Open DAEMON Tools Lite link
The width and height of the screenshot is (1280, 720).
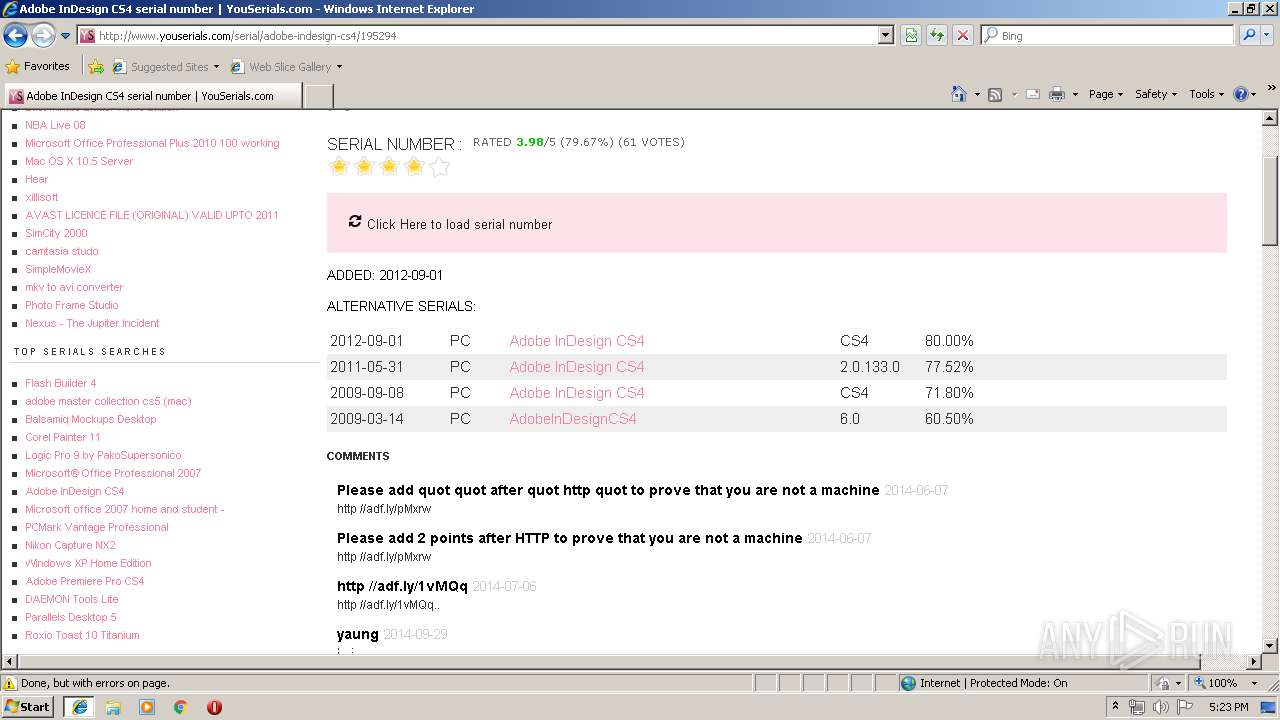72,599
